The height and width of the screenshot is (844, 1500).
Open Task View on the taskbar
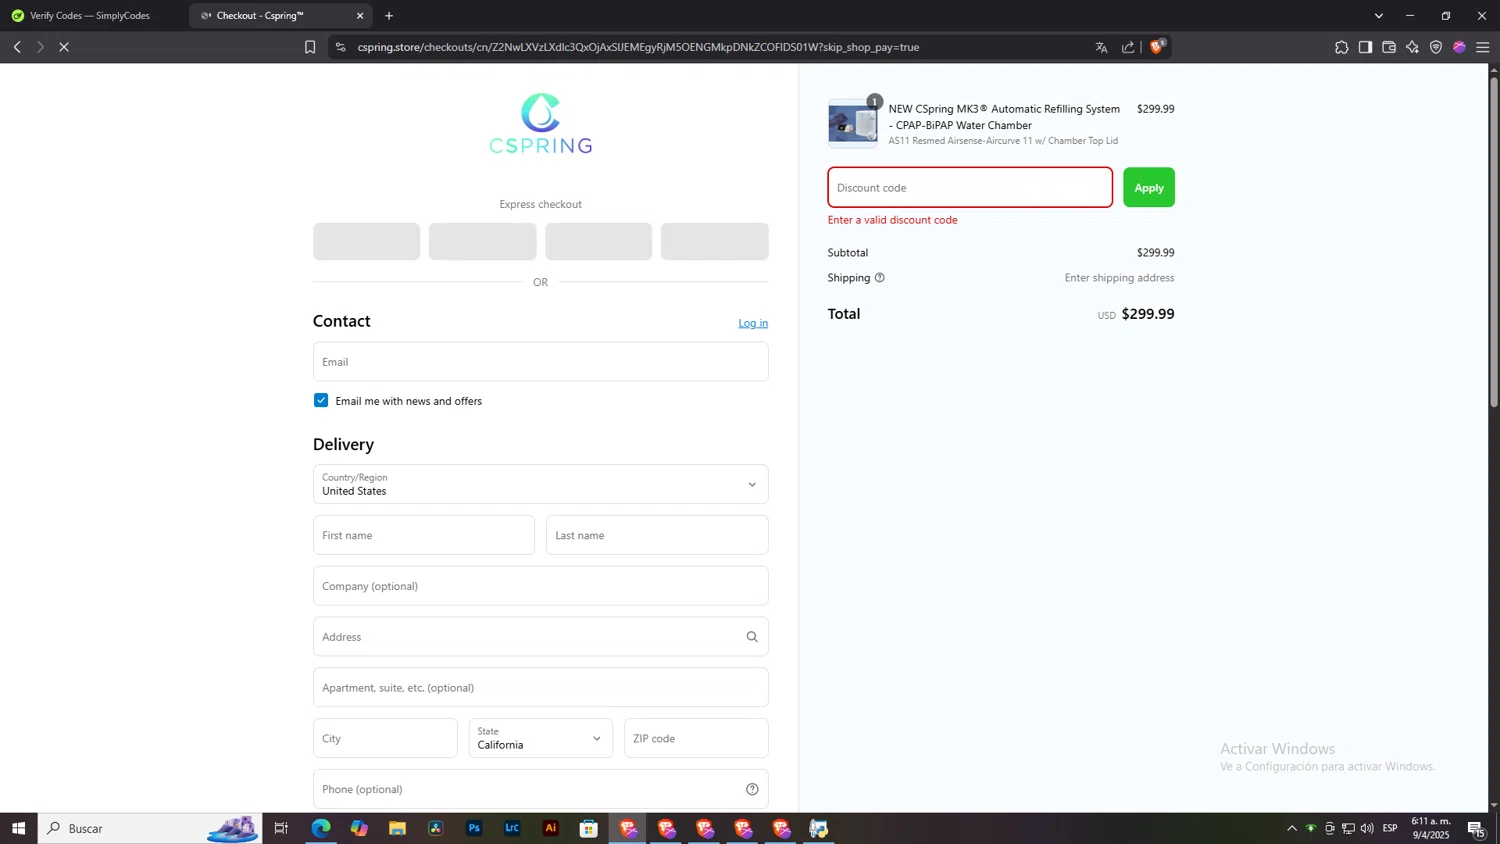[x=281, y=828]
